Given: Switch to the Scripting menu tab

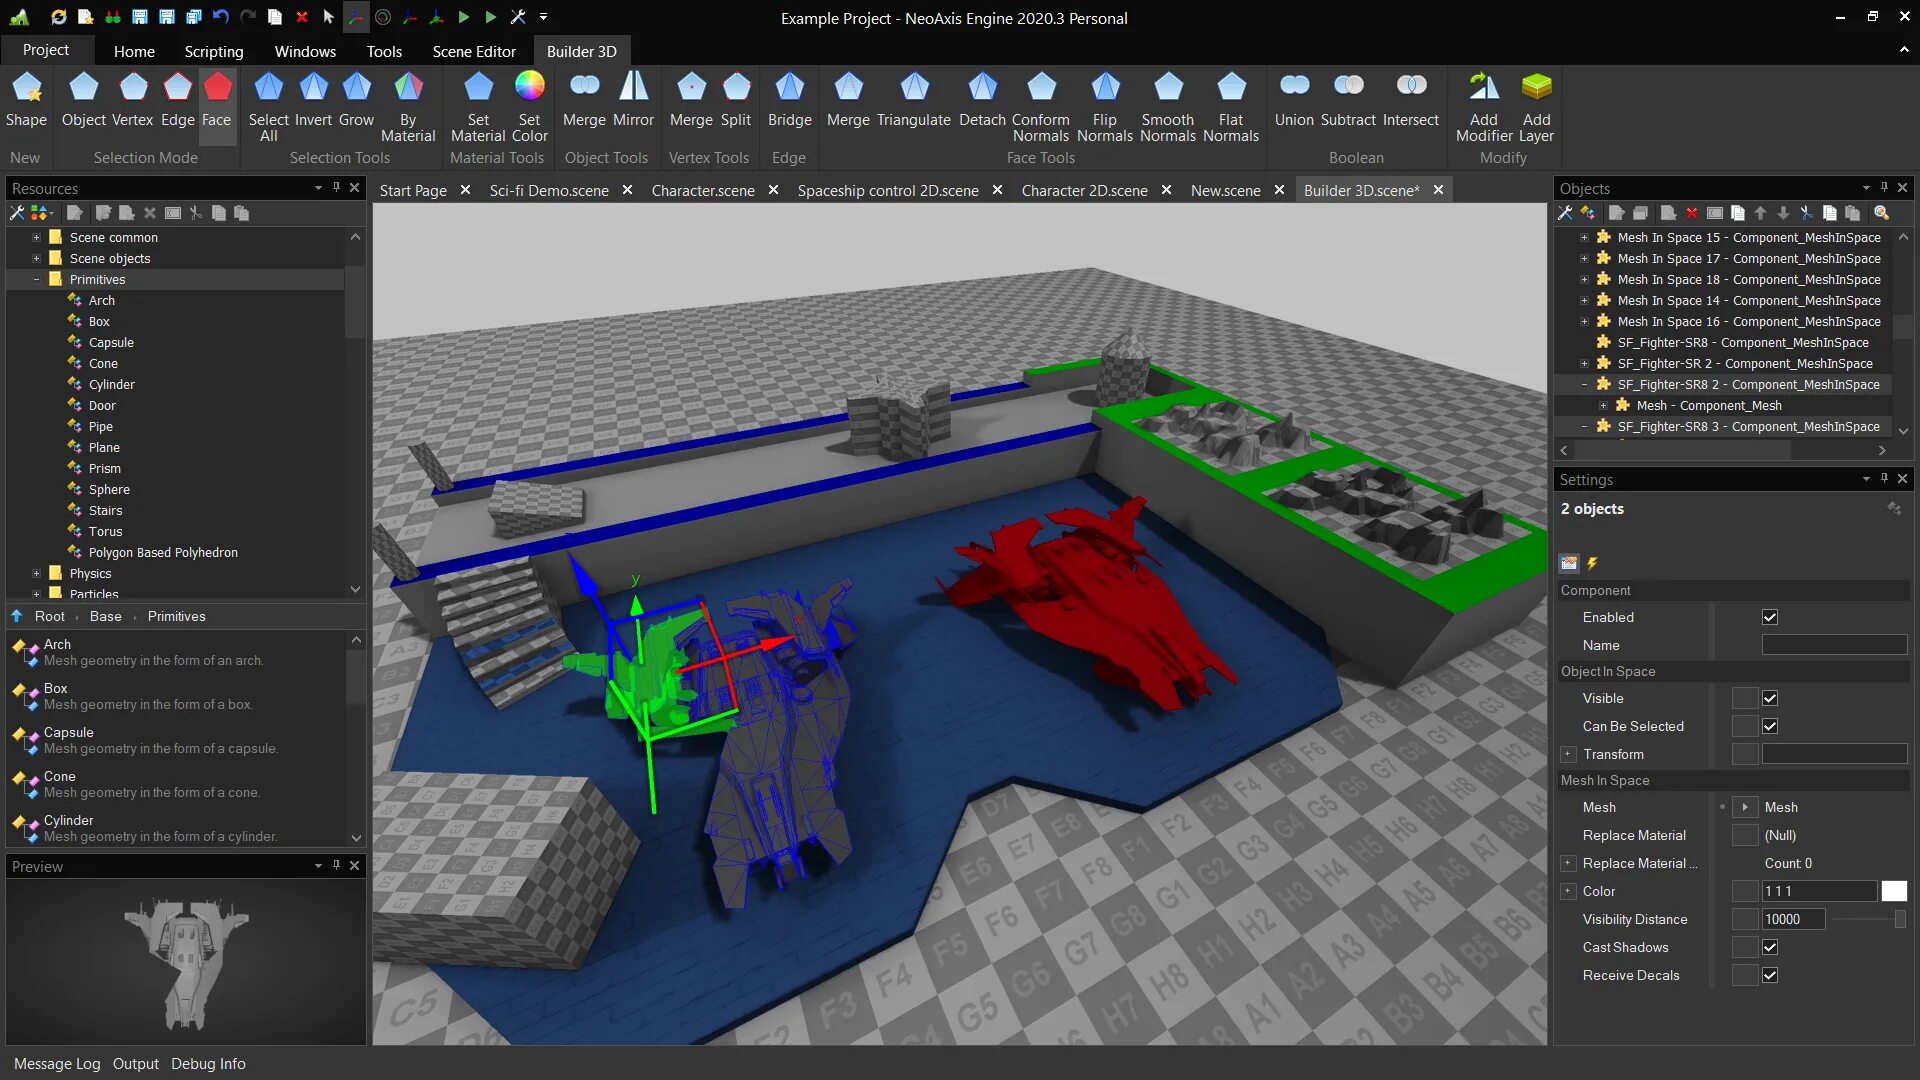Looking at the screenshot, I should [214, 50].
